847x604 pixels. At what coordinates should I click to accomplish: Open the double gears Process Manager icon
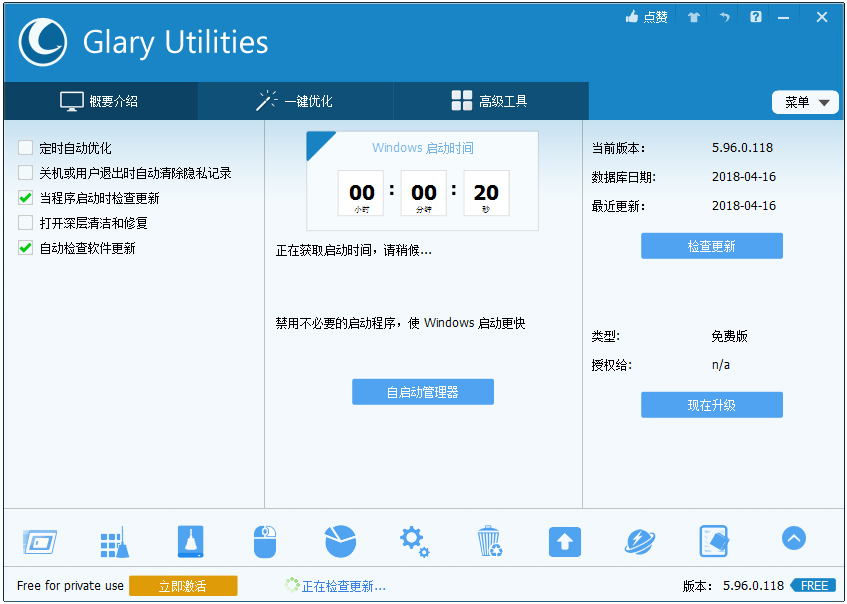[414, 542]
